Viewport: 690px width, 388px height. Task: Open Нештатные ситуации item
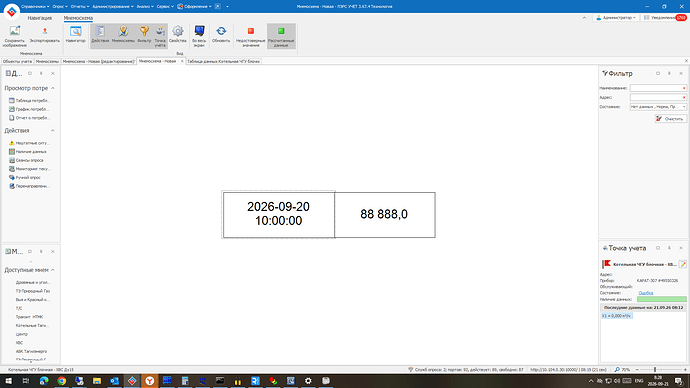coord(29,143)
